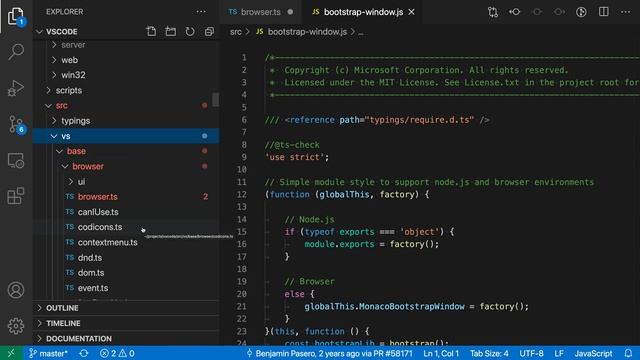Open notifications bell in status bar
Viewport: 640px width, 360px height.
[x=628, y=353]
